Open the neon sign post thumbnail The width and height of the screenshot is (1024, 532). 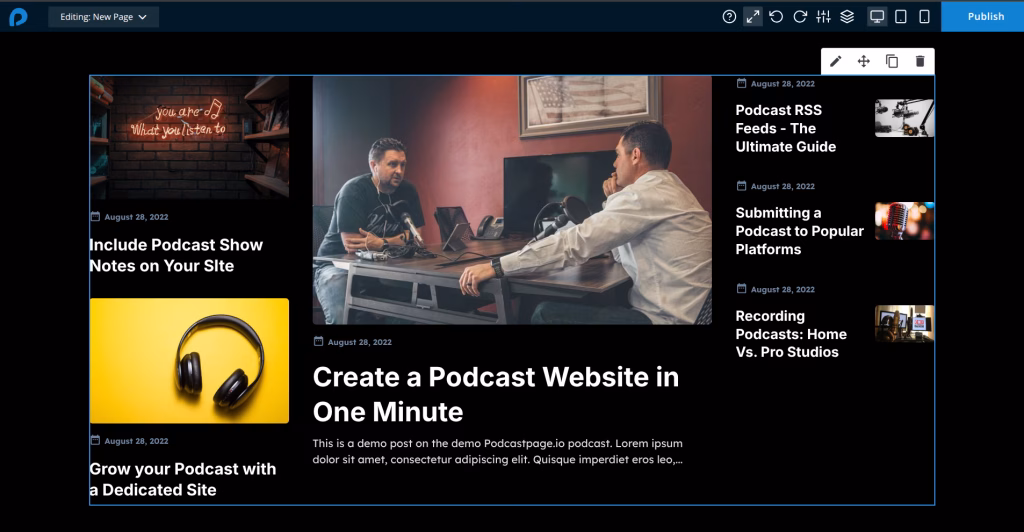click(x=189, y=138)
